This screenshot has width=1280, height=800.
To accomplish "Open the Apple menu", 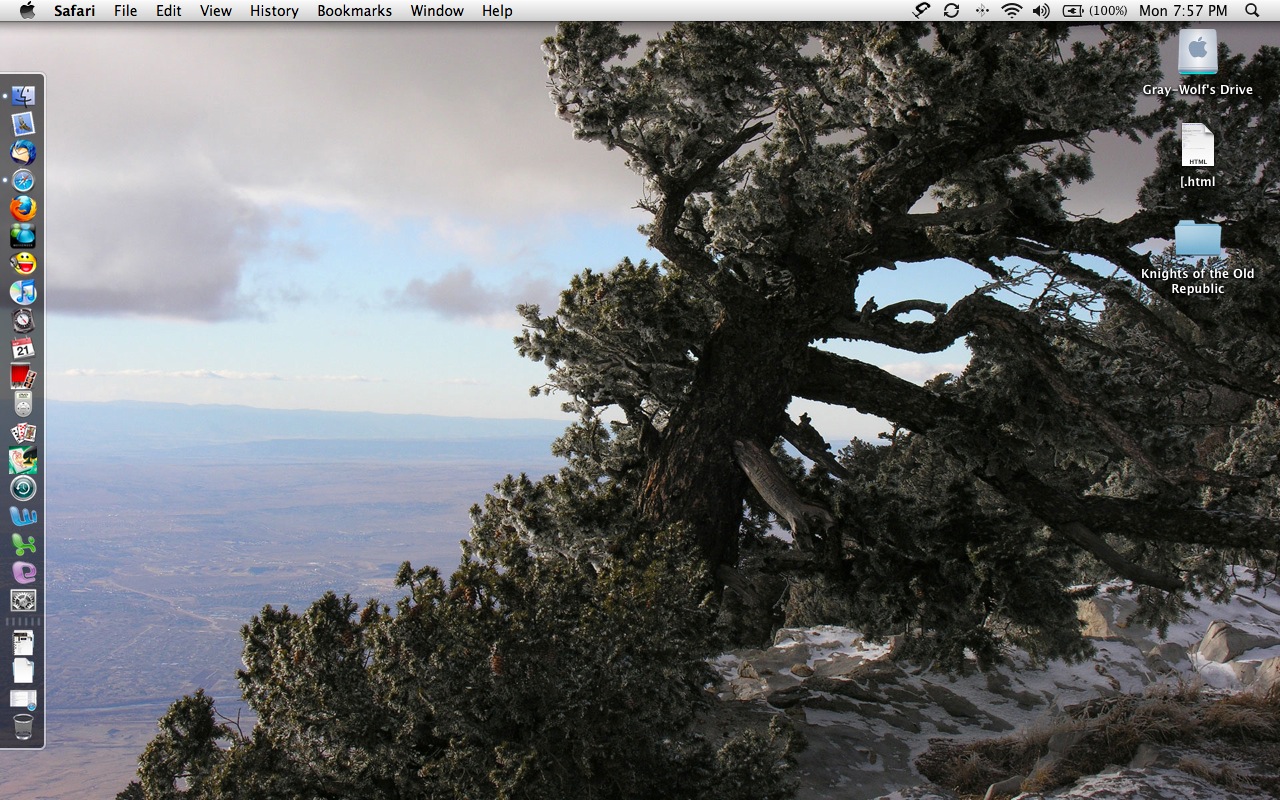I will click(27, 11).
